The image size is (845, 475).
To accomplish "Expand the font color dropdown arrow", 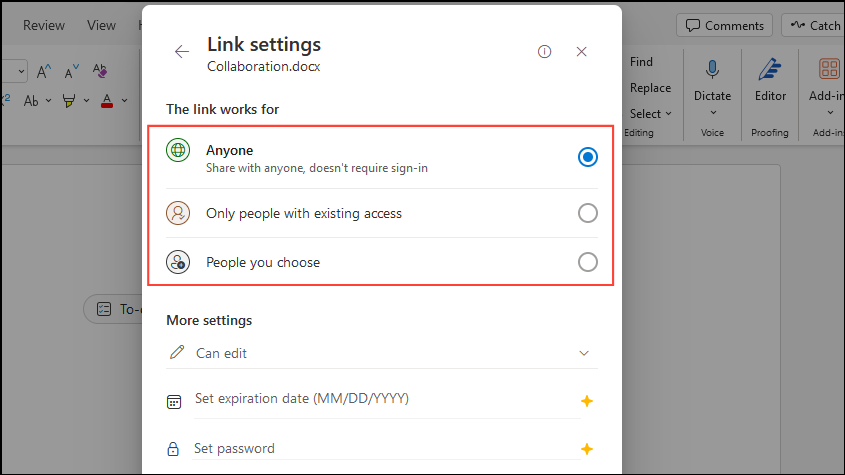I will pyautogui.click(x=124, y=100).
